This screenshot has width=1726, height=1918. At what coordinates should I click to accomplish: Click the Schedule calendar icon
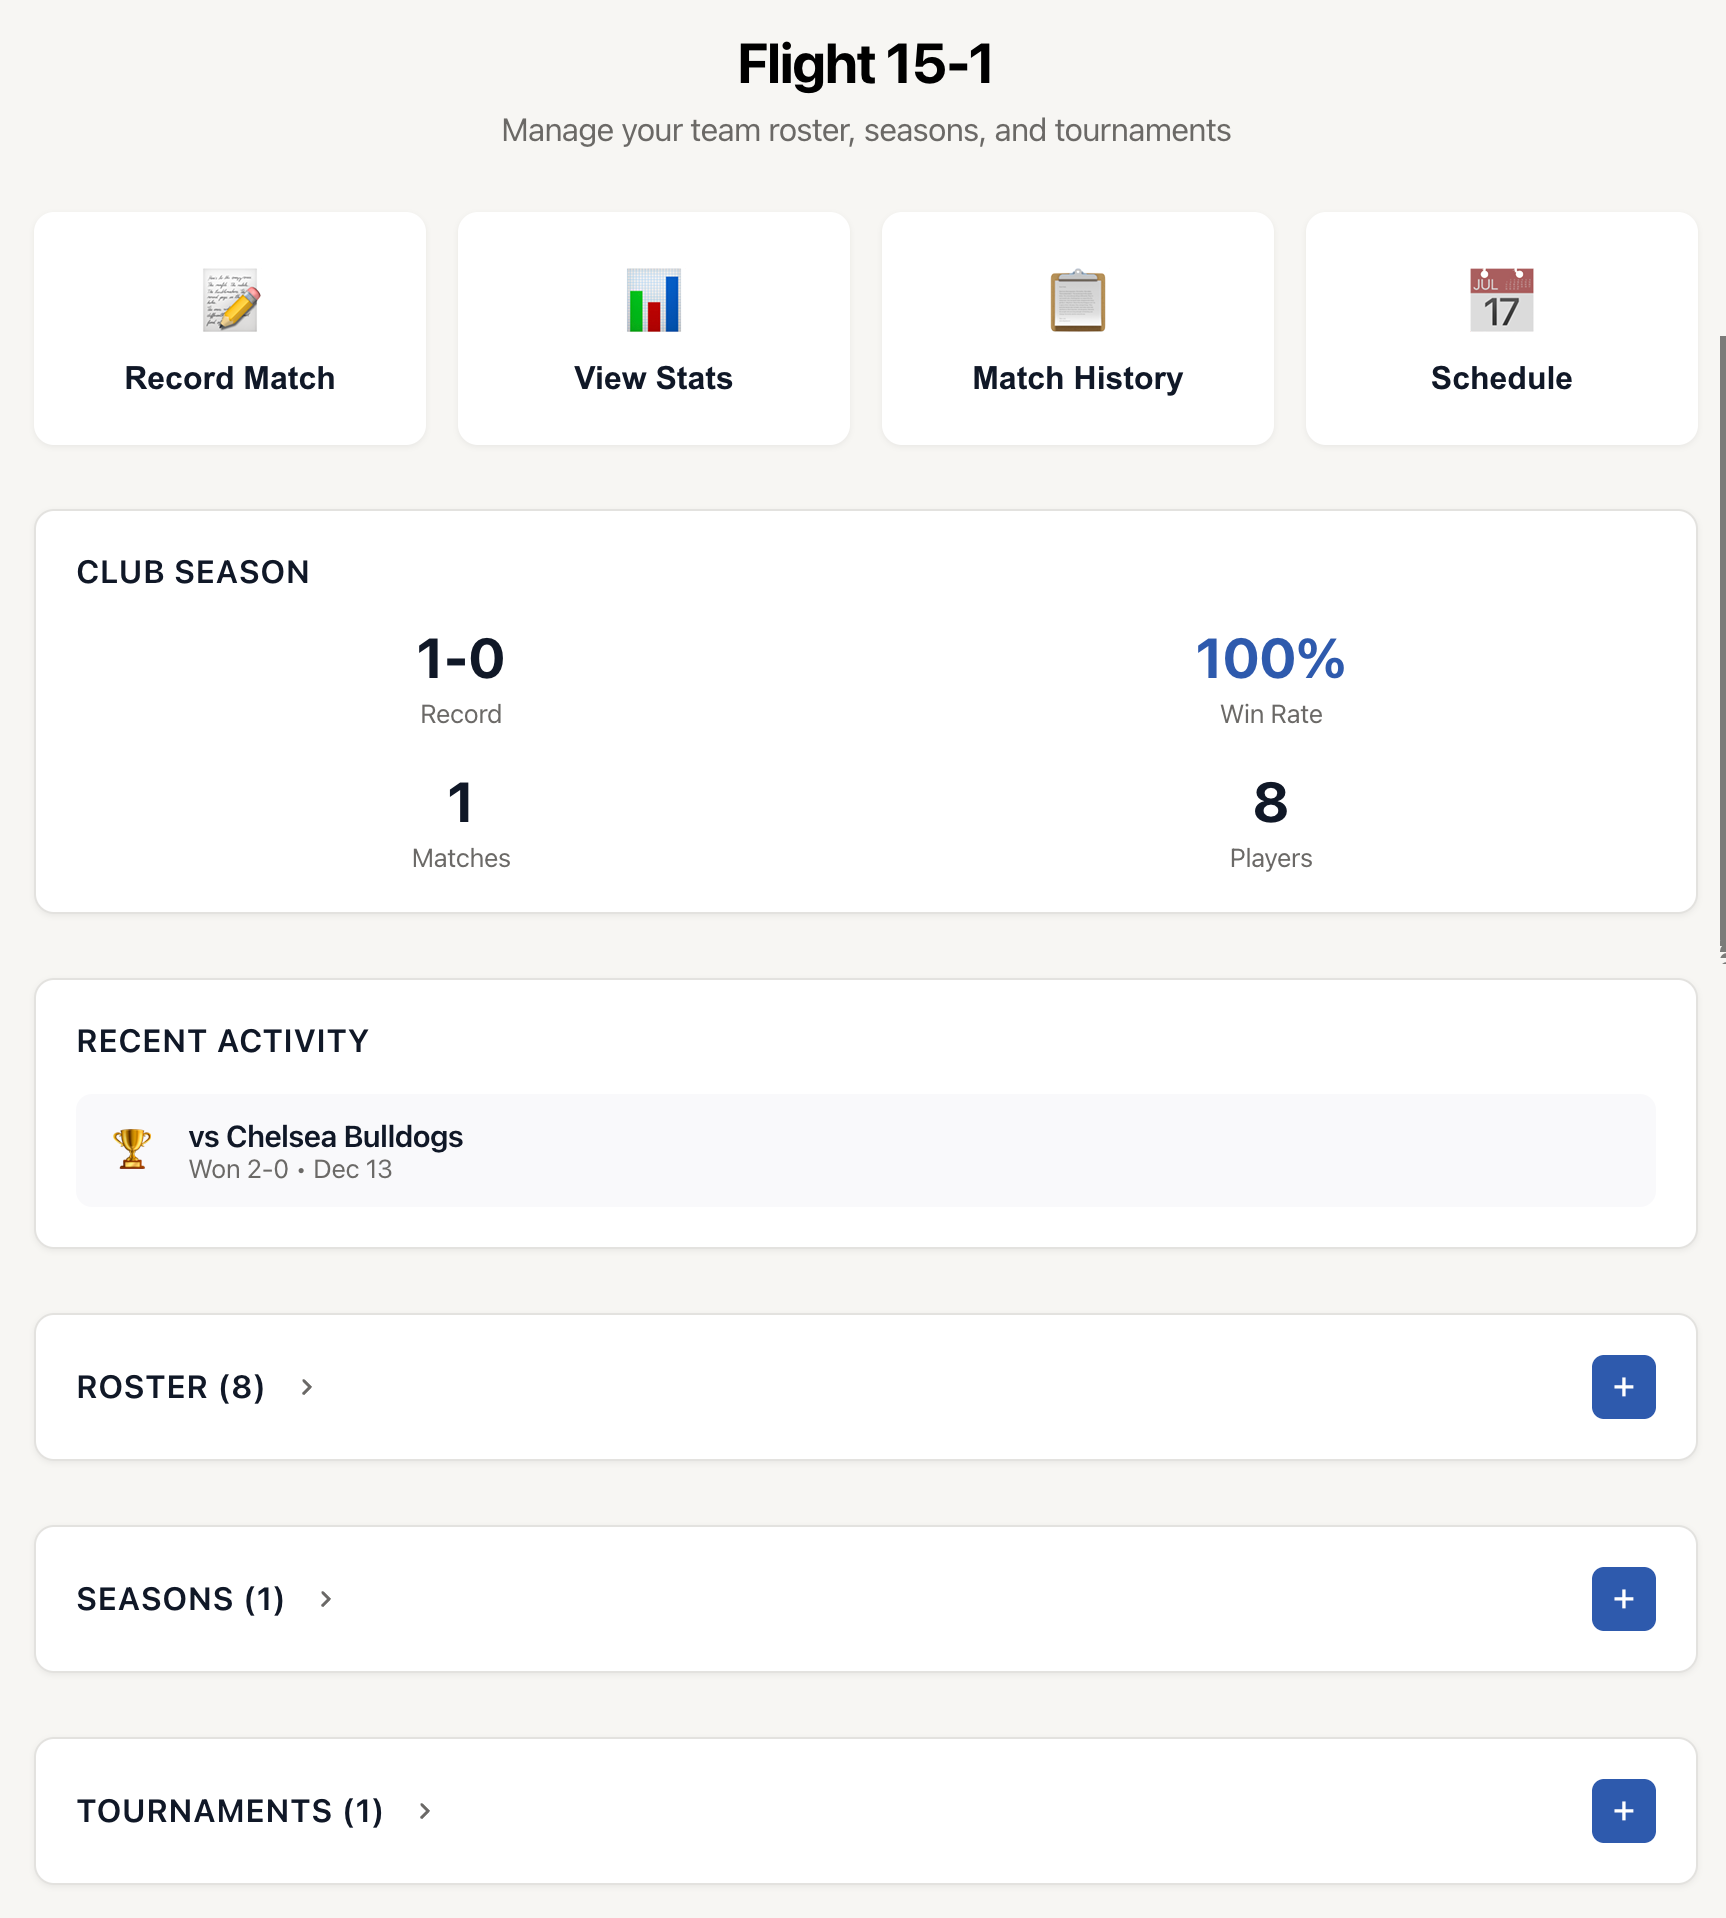click(x=1500, y=300)
